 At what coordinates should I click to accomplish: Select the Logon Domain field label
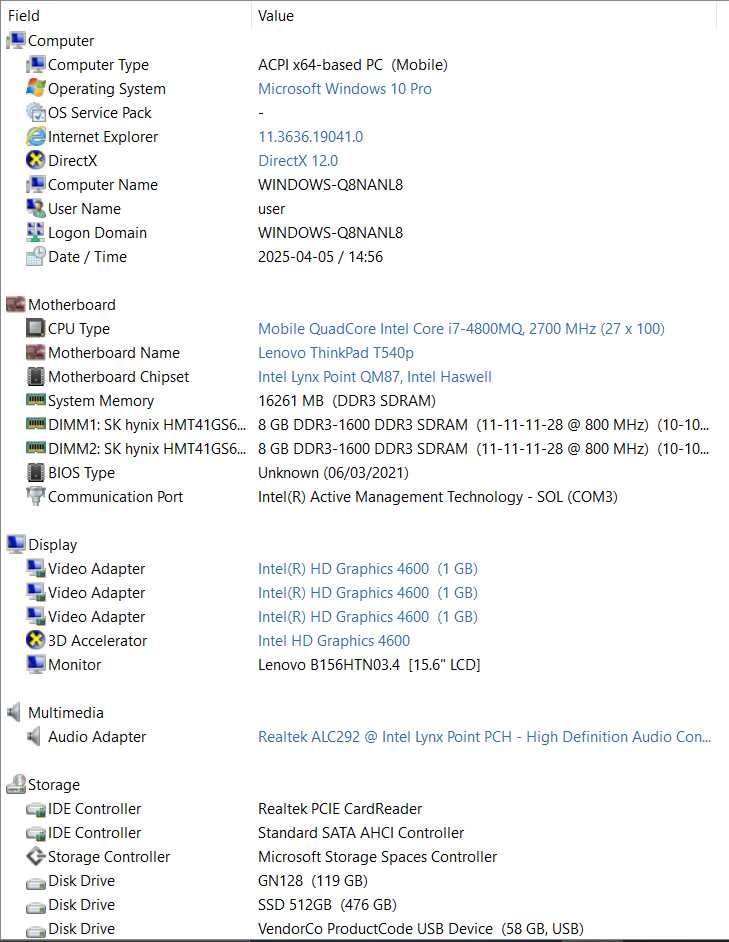[x=97, y=232]
